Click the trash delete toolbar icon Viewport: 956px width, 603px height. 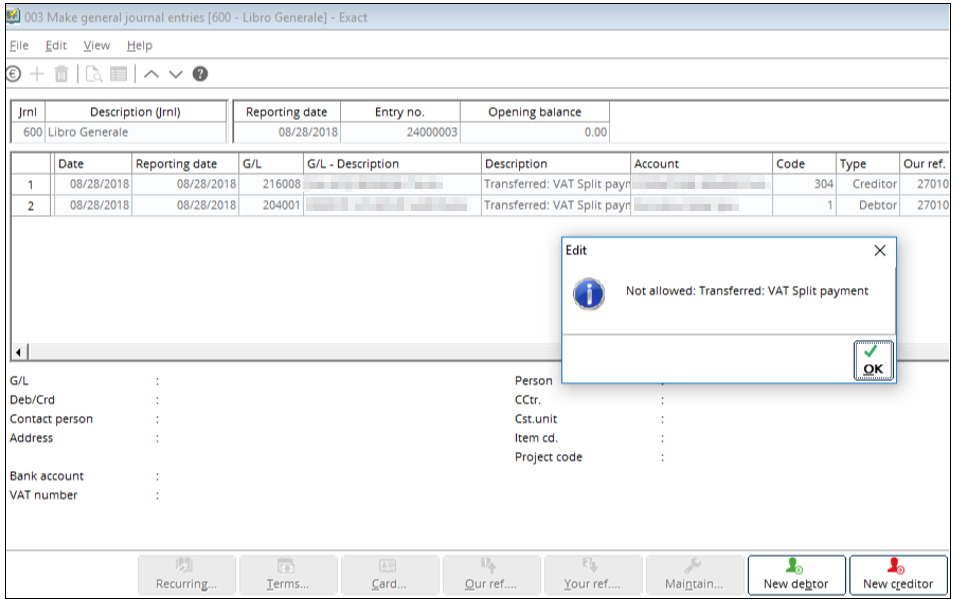click(x=62, y=74)
